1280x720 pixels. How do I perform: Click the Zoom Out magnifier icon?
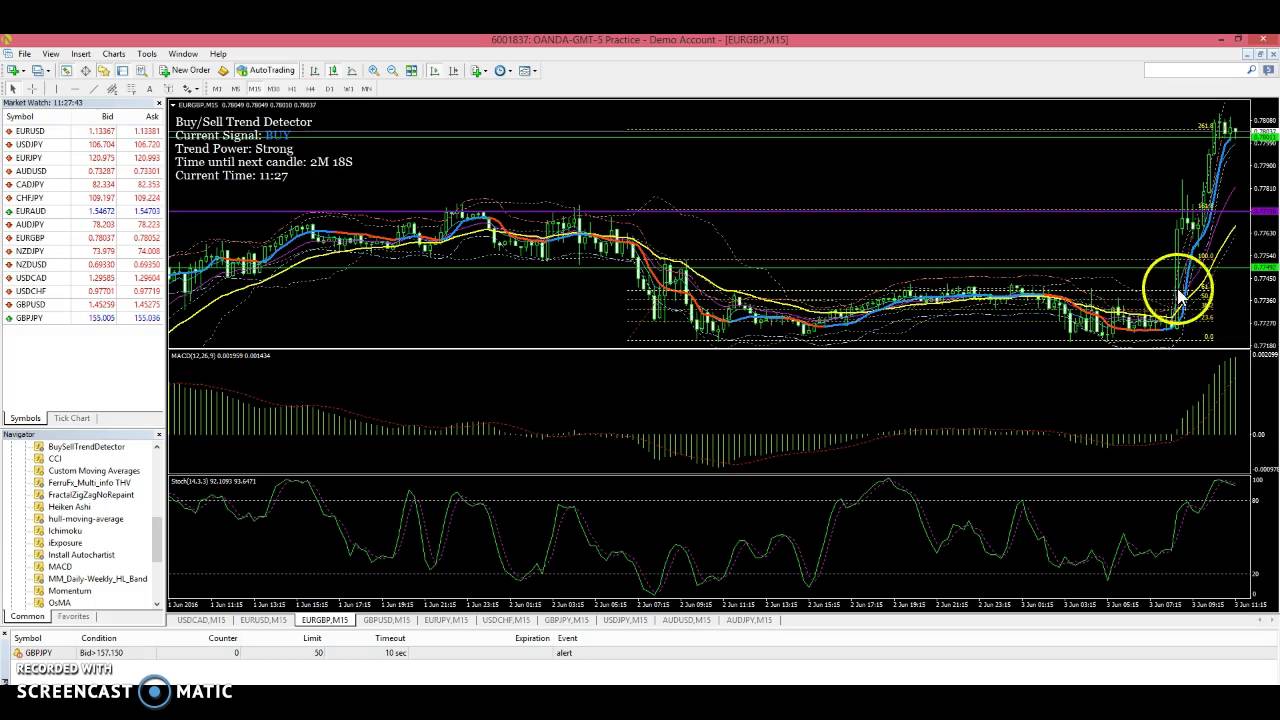coord(392,71)
